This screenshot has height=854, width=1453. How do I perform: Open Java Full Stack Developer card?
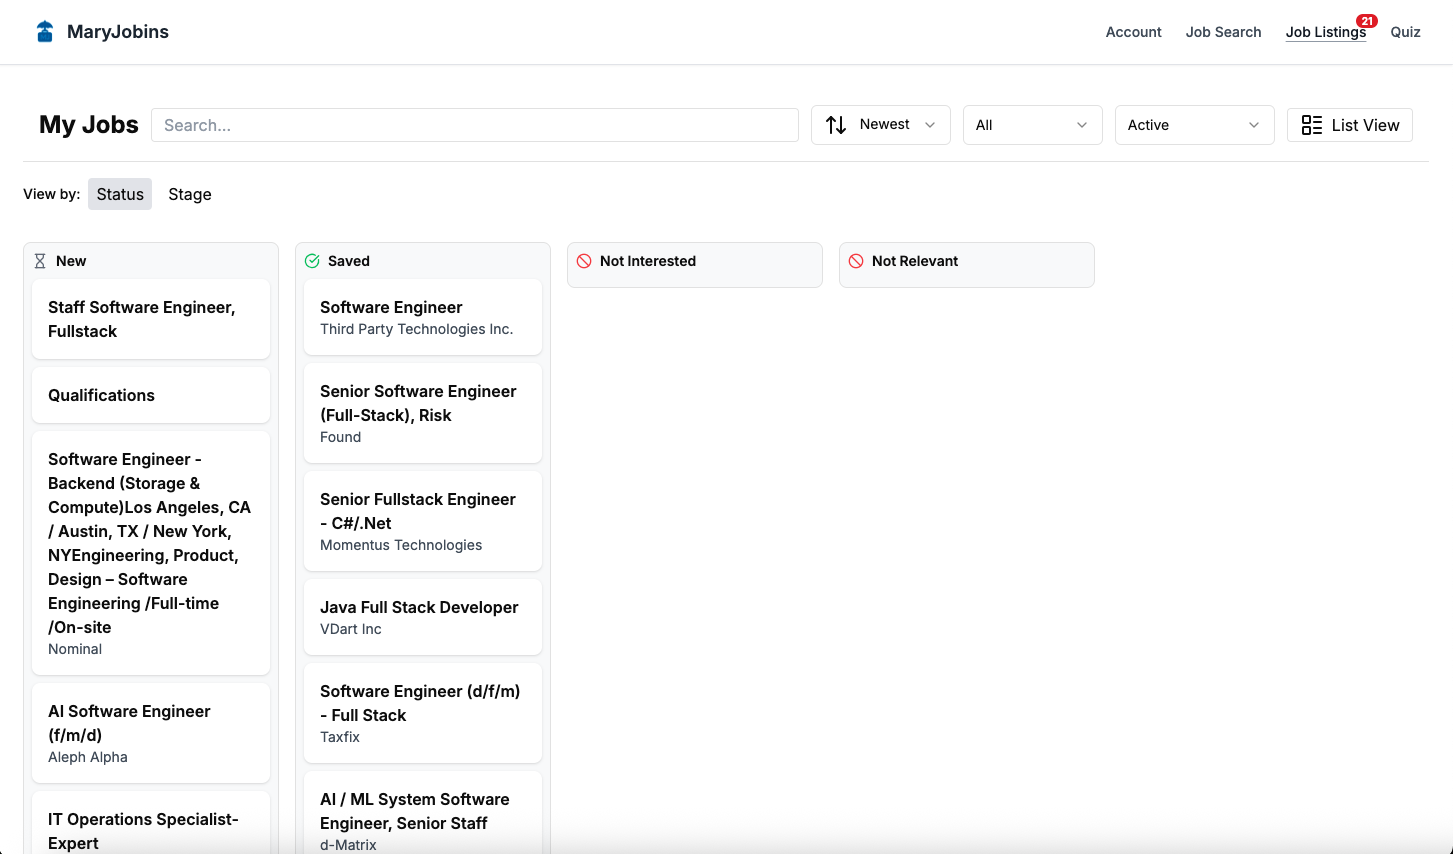pyautogui.click(x=423, y=617)
